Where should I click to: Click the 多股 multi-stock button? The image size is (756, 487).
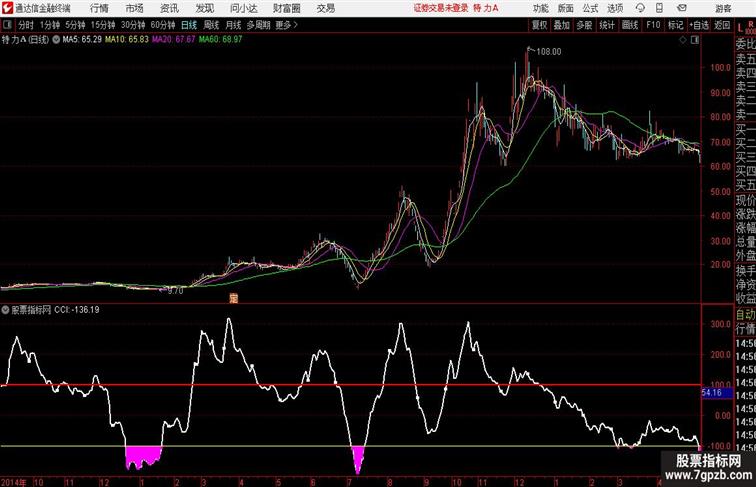click(584, 25)
